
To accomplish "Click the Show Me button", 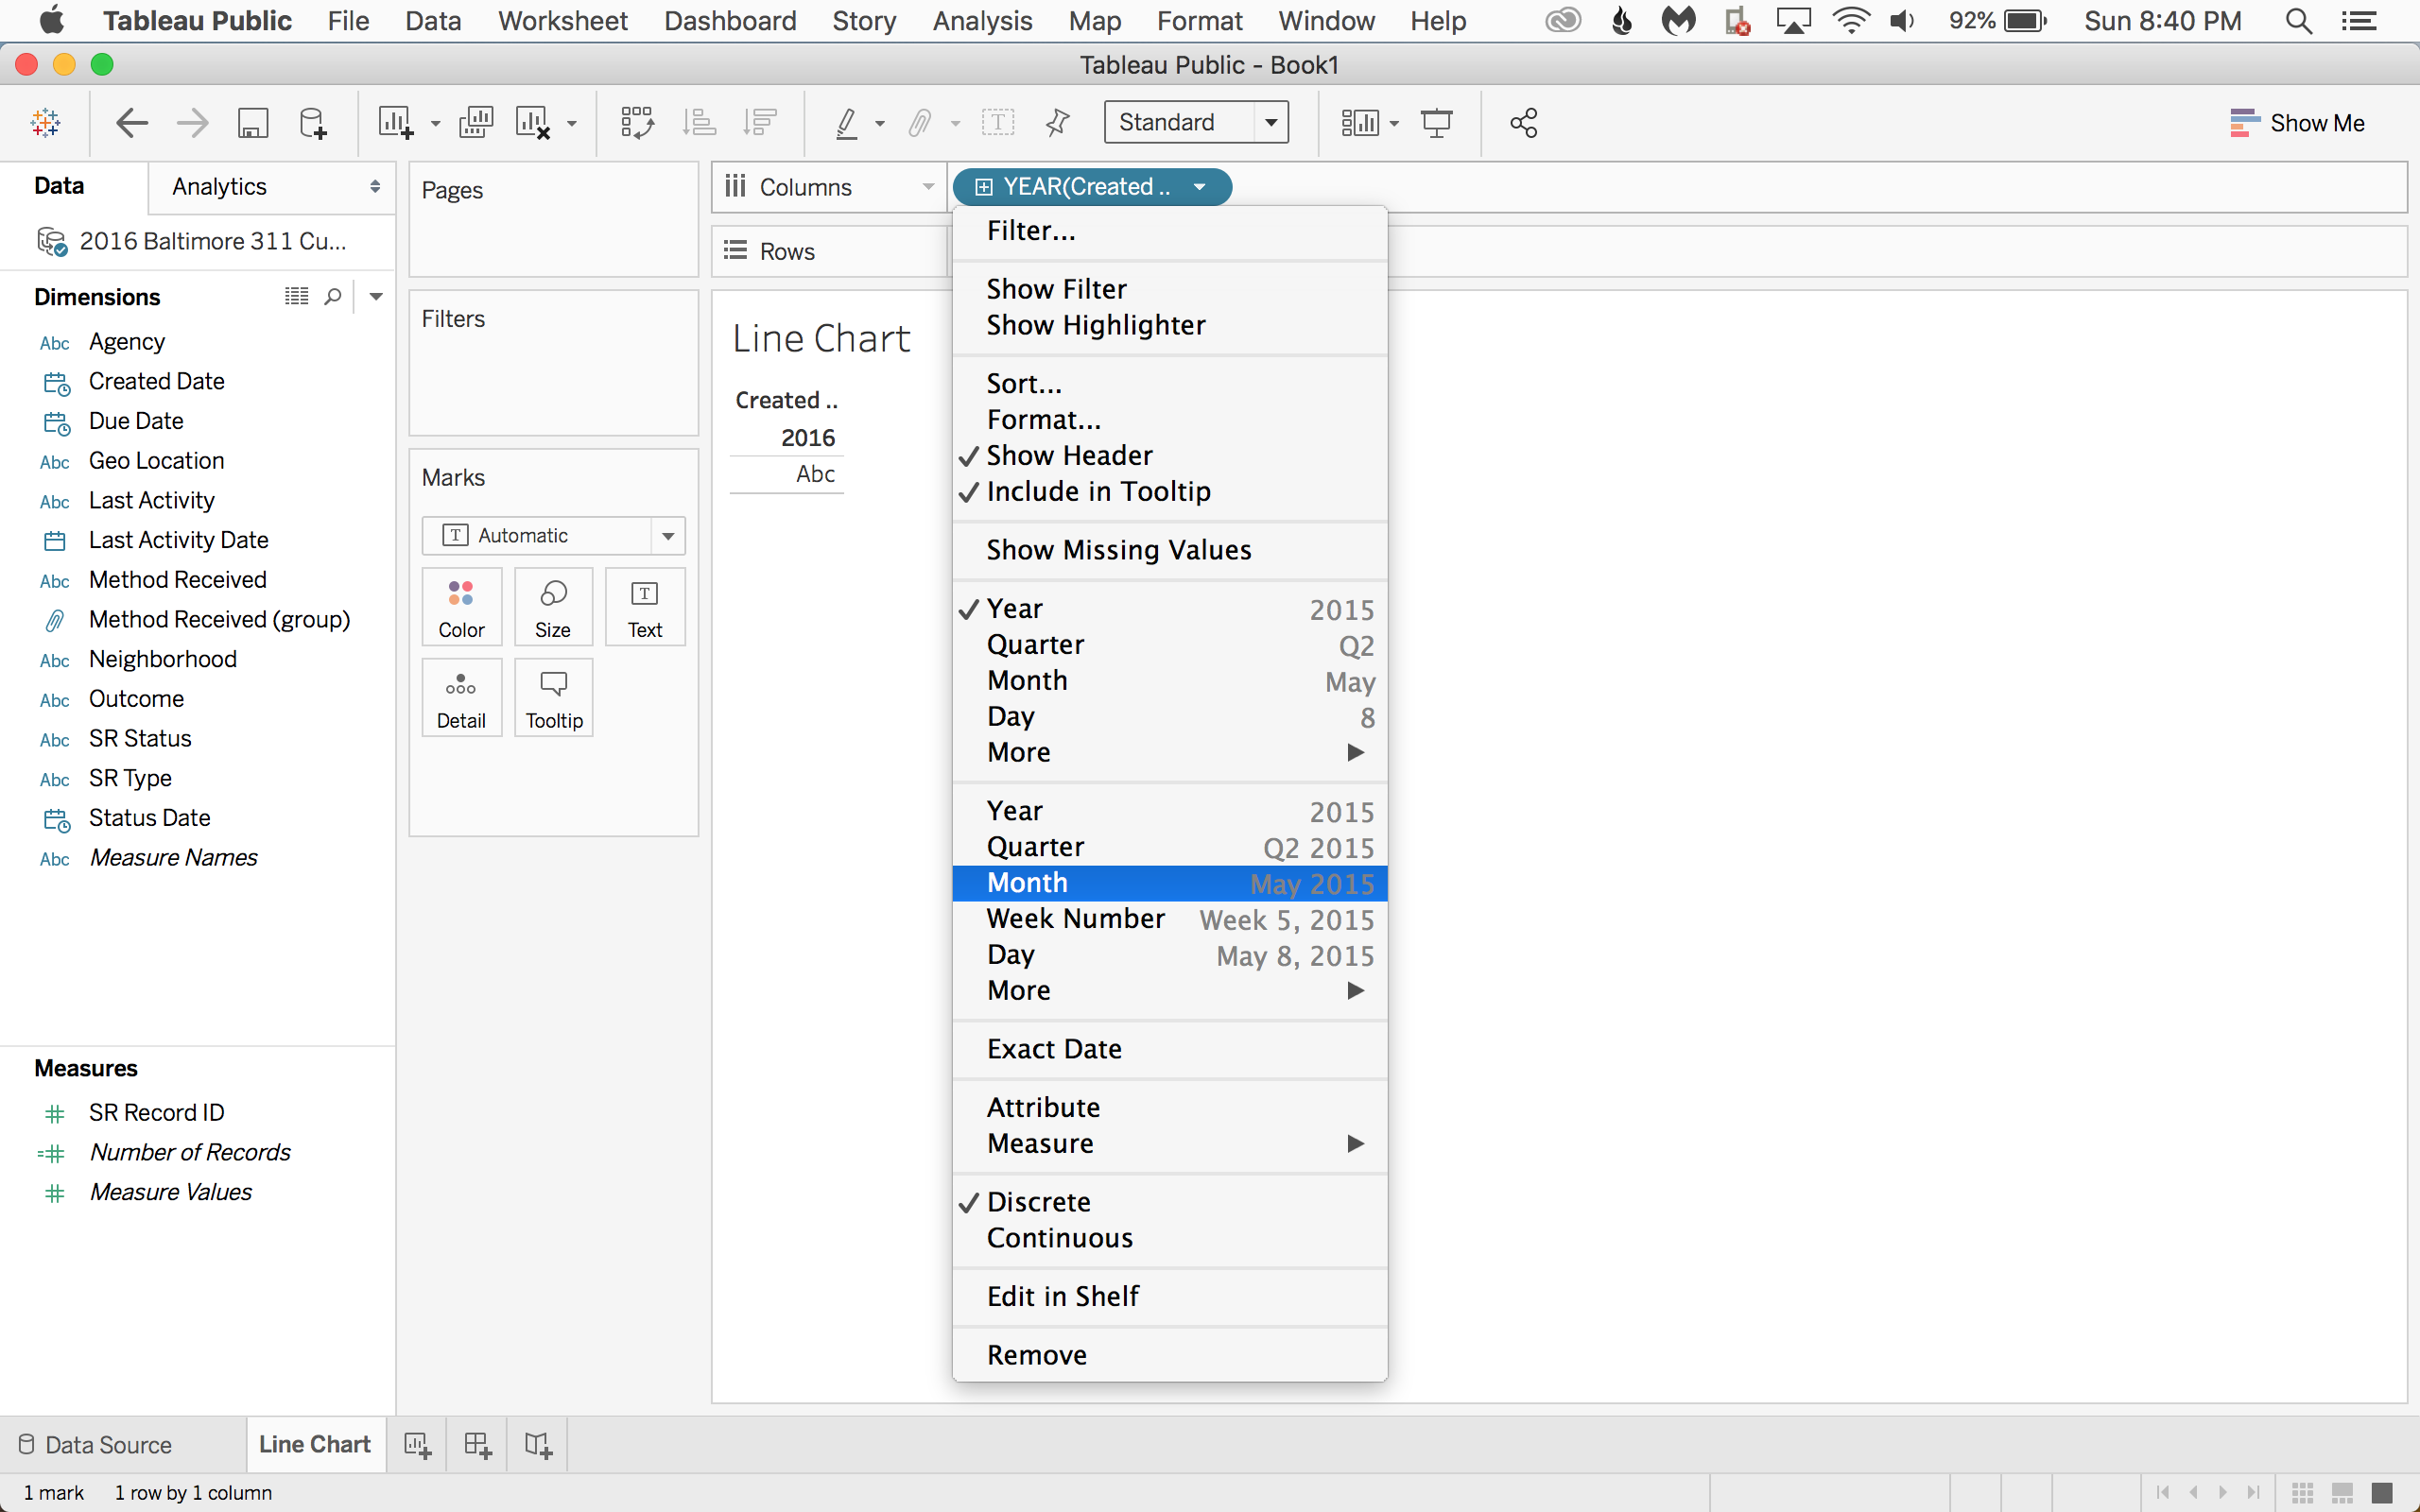I will (2297, 123).
